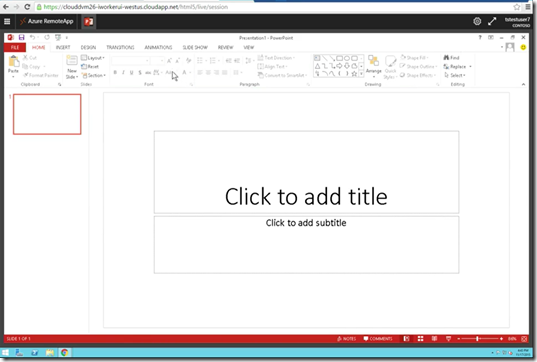Click Decrease Font Size icon
The image size is (537, 362).
click(x=177, y=61)
